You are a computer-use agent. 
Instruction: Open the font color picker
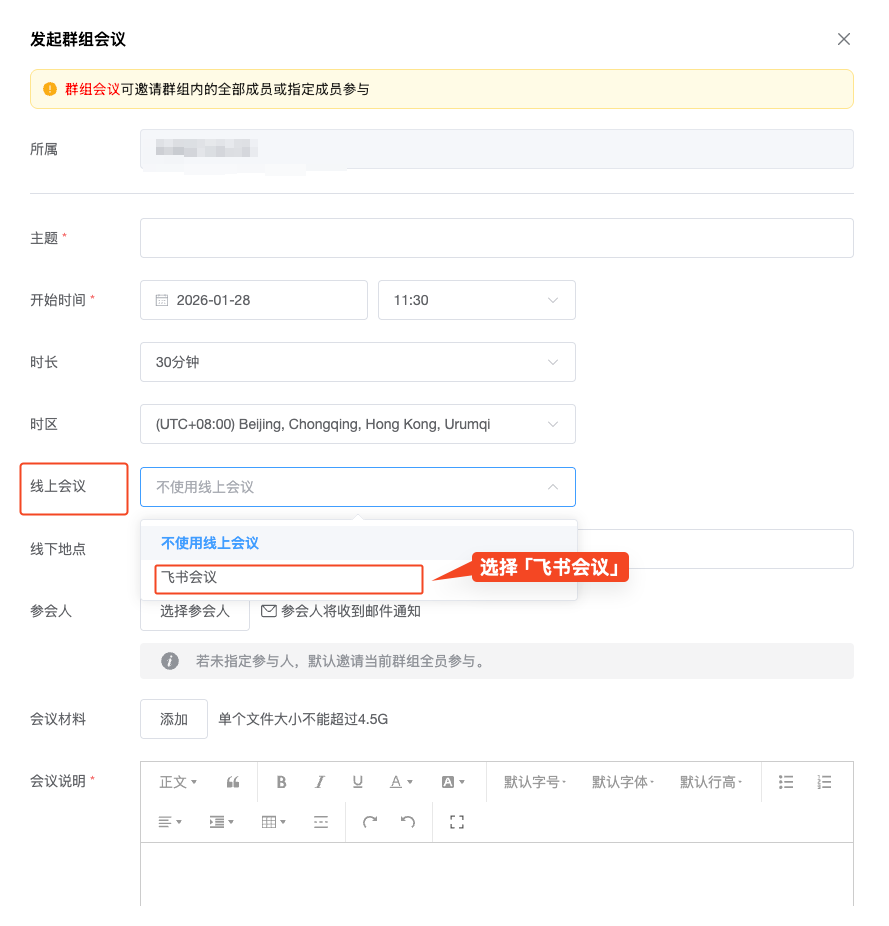tap(401, 782)
